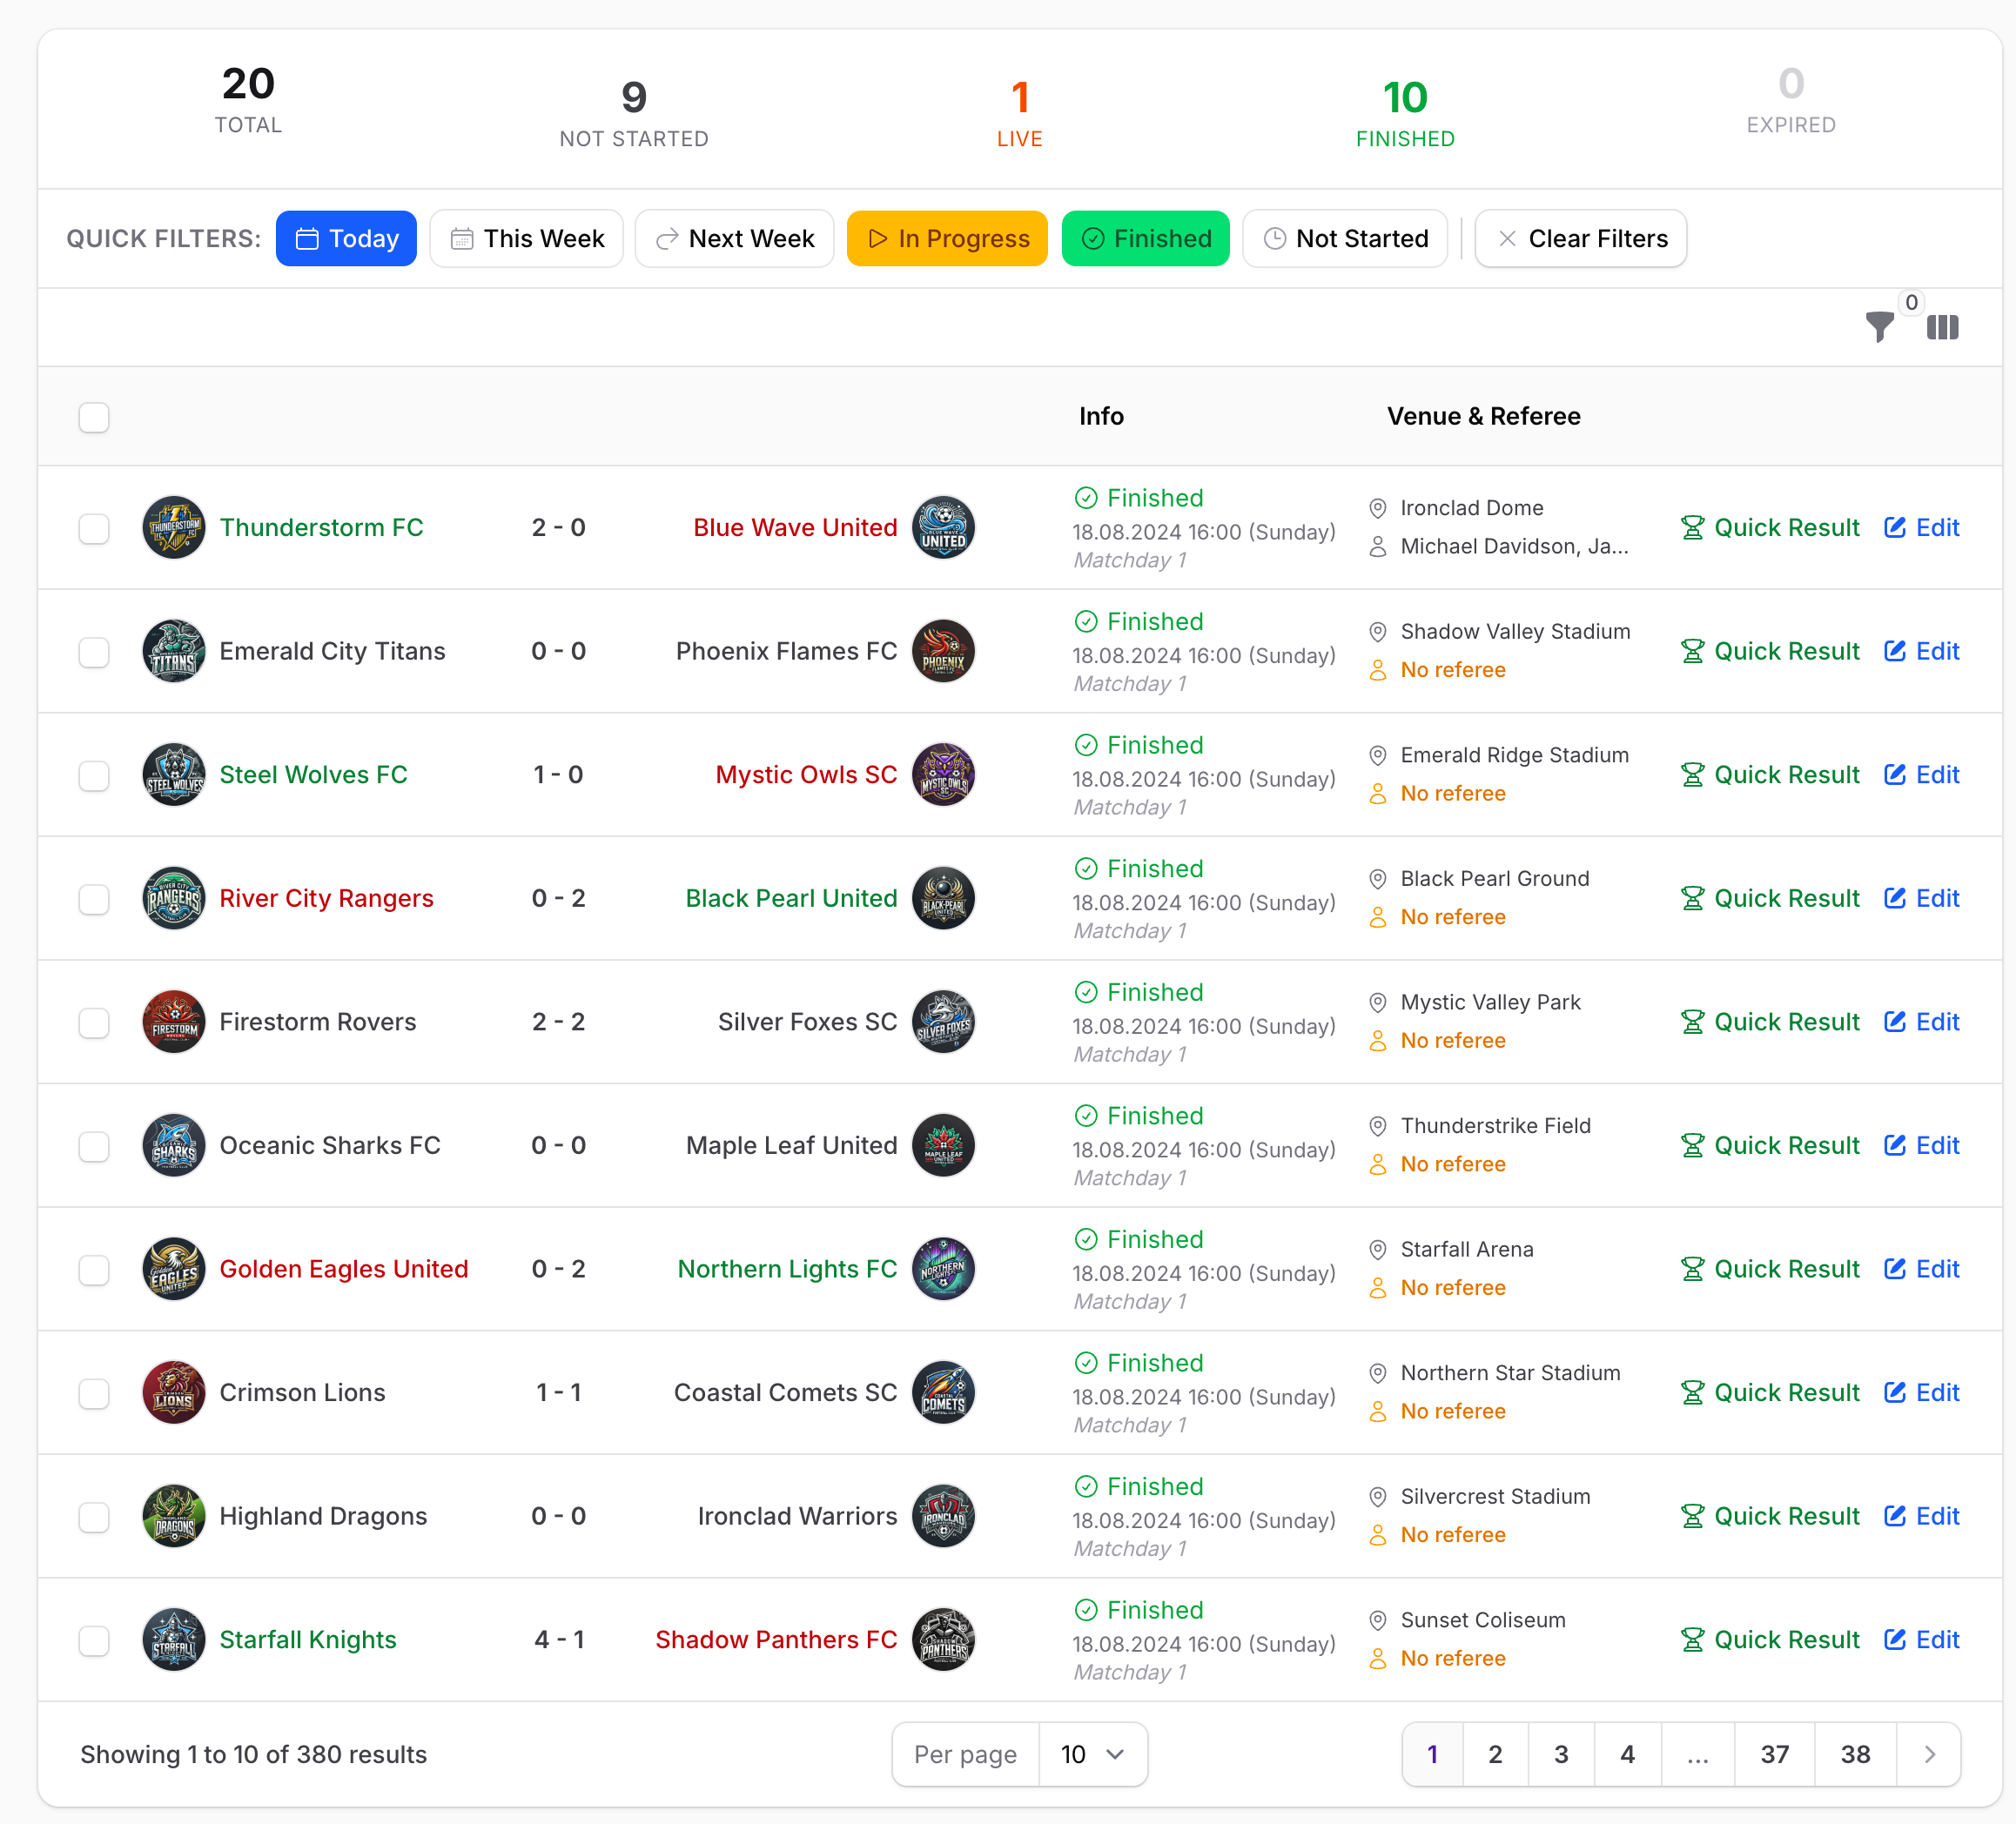This screenshot has width=2016, height=1824.
Task: Check the Steel Wolves FC match row
Action: [x=94, y=775]
